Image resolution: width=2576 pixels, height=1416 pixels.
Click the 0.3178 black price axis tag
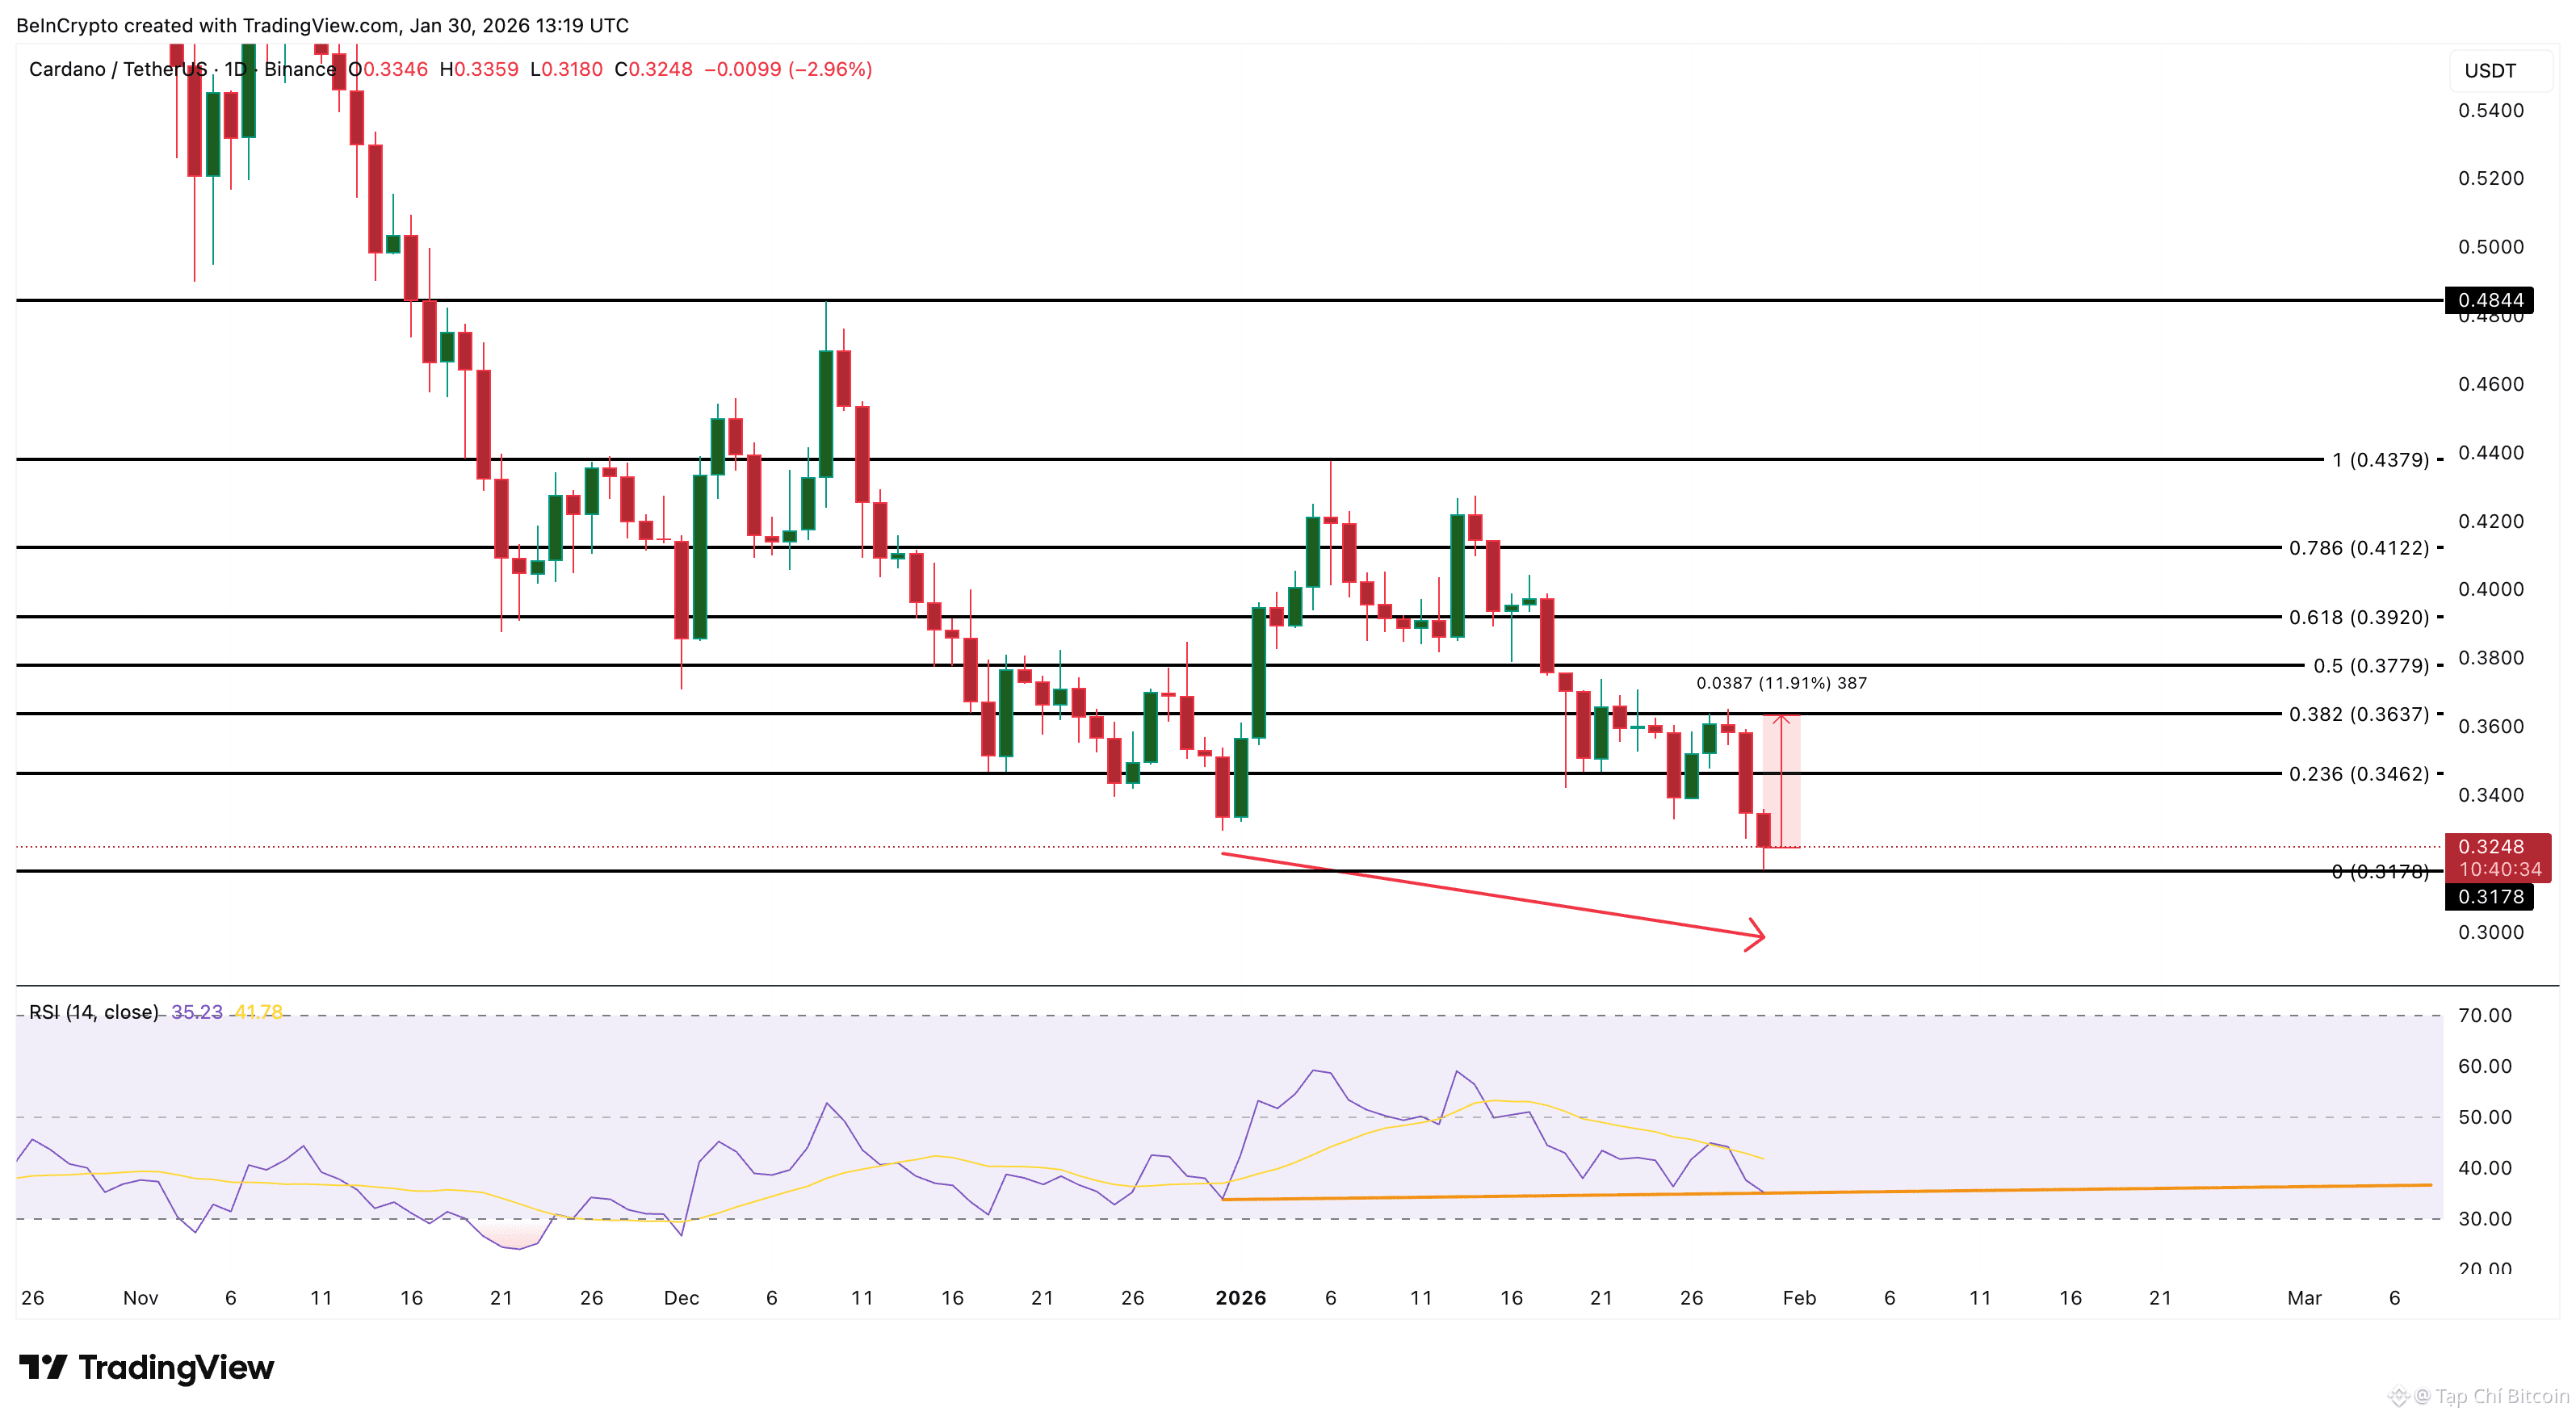pyautogui.click(x=2489, y=897)
